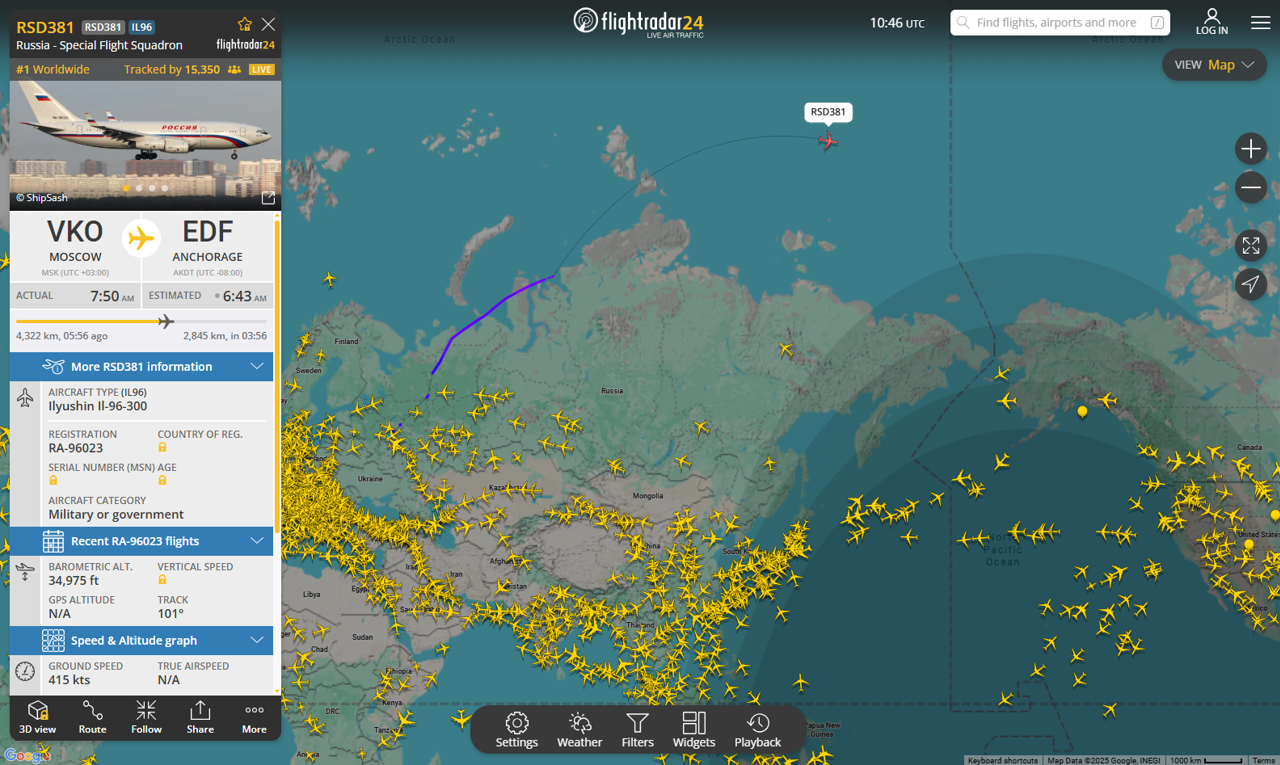Click the Vertical Speed lock icon
The width and height of the screenshot is (1280, 765).
[162, 580]
